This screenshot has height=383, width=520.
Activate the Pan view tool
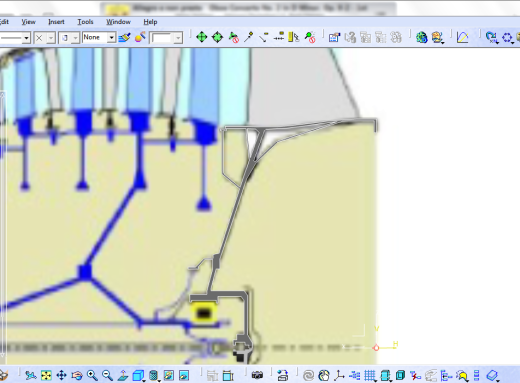[x=62, y=375]
